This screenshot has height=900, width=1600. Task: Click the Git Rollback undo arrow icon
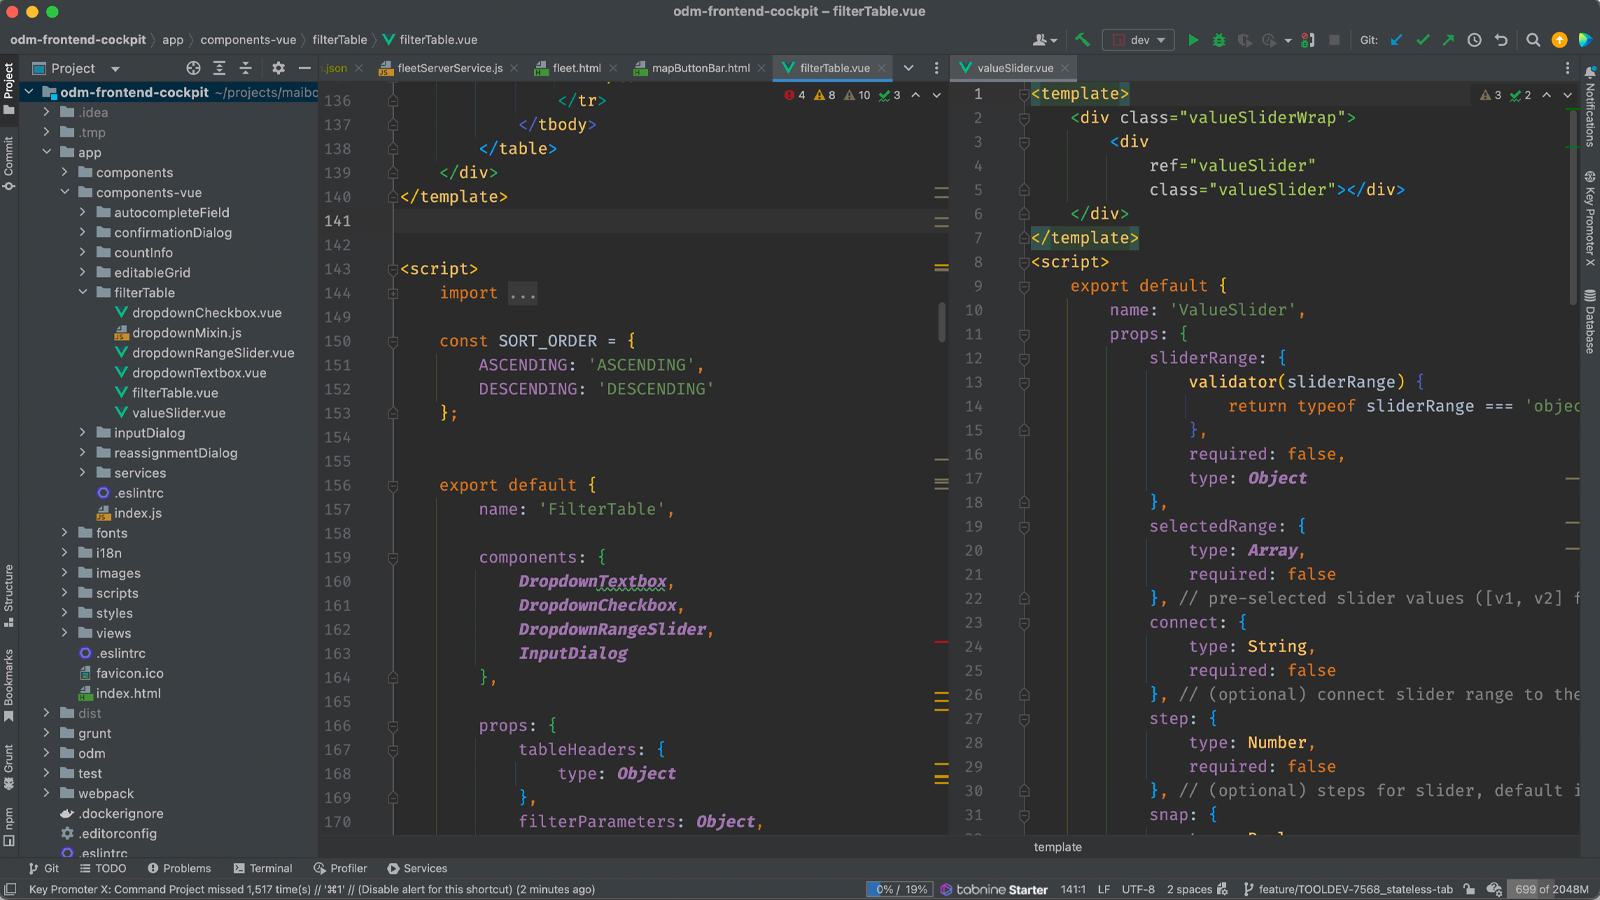1501,40
